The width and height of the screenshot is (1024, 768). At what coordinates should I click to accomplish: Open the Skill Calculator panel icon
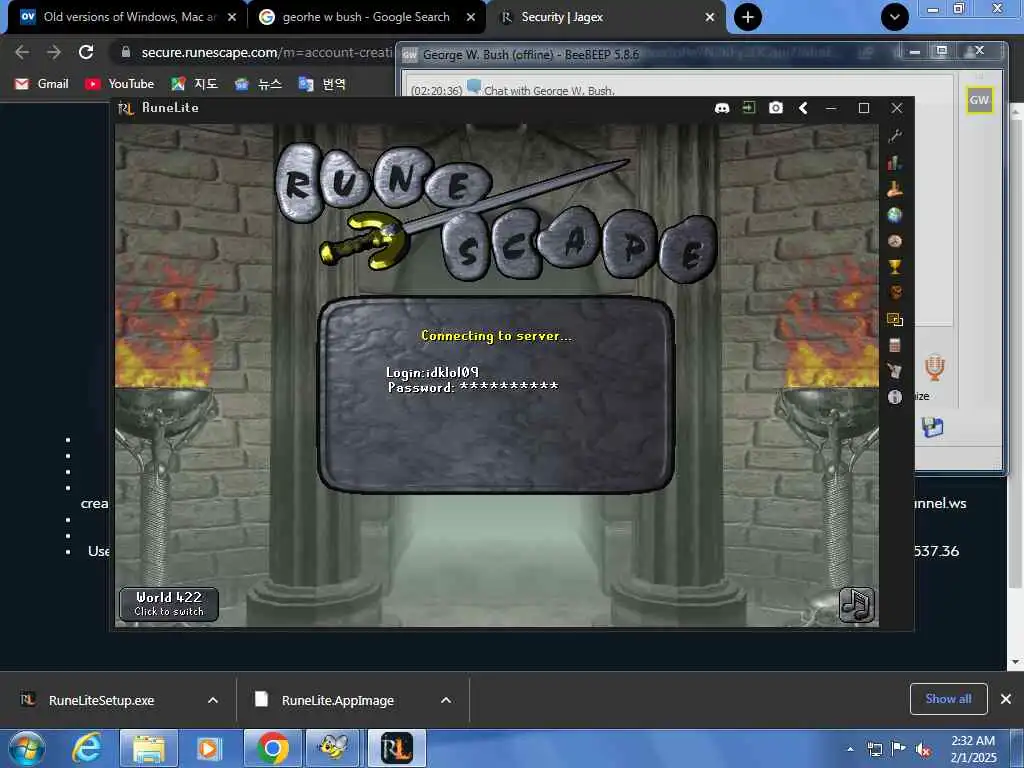pyautogui.click(x=895, y=345)
